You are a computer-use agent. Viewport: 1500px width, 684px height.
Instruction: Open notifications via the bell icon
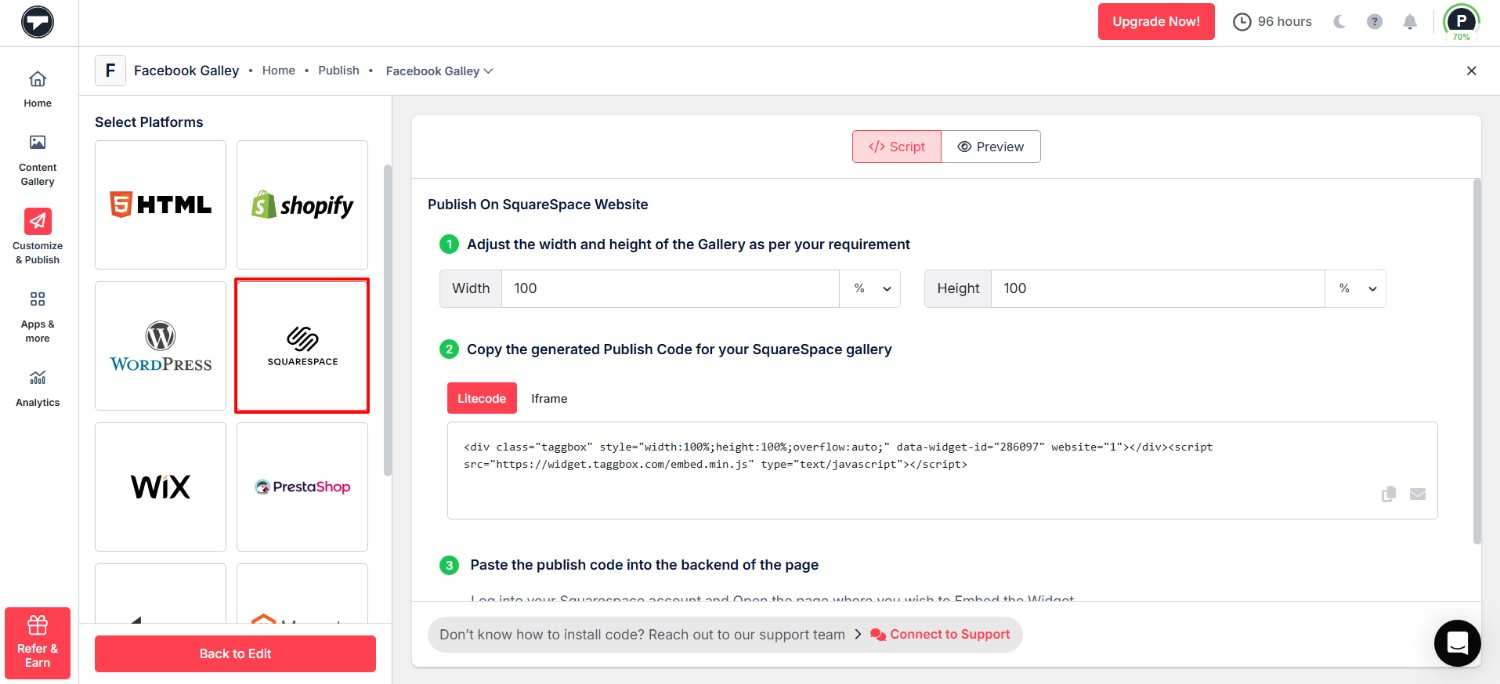(1410, 21)
